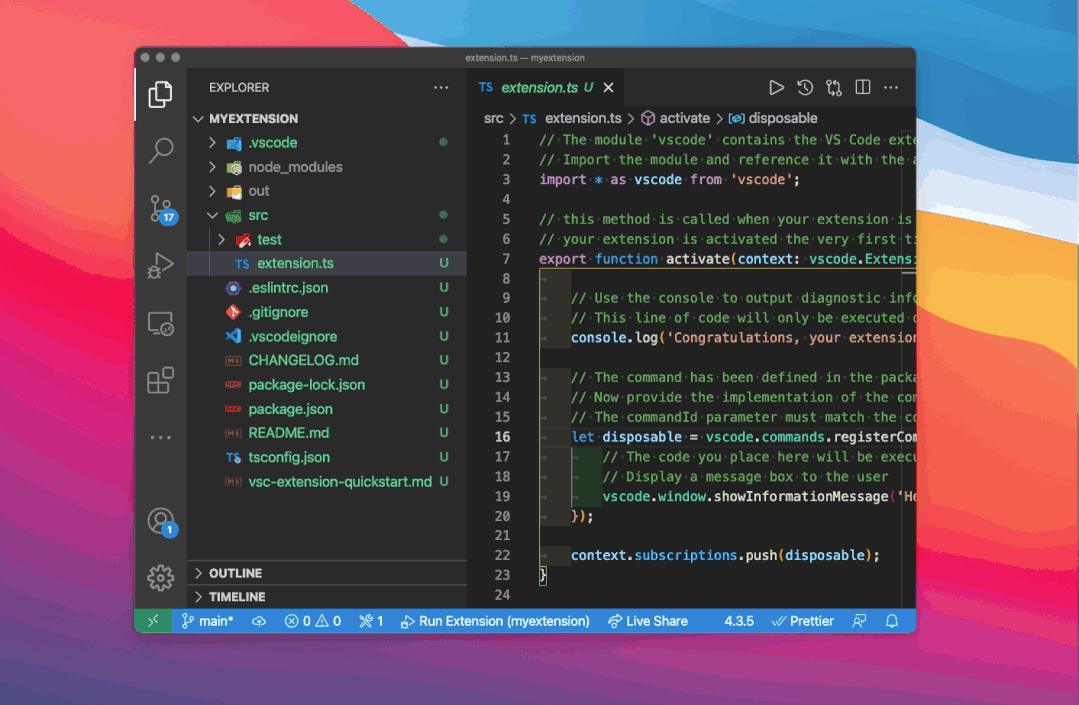Open CHANGELOG.md file

click(x=327, y=360)
